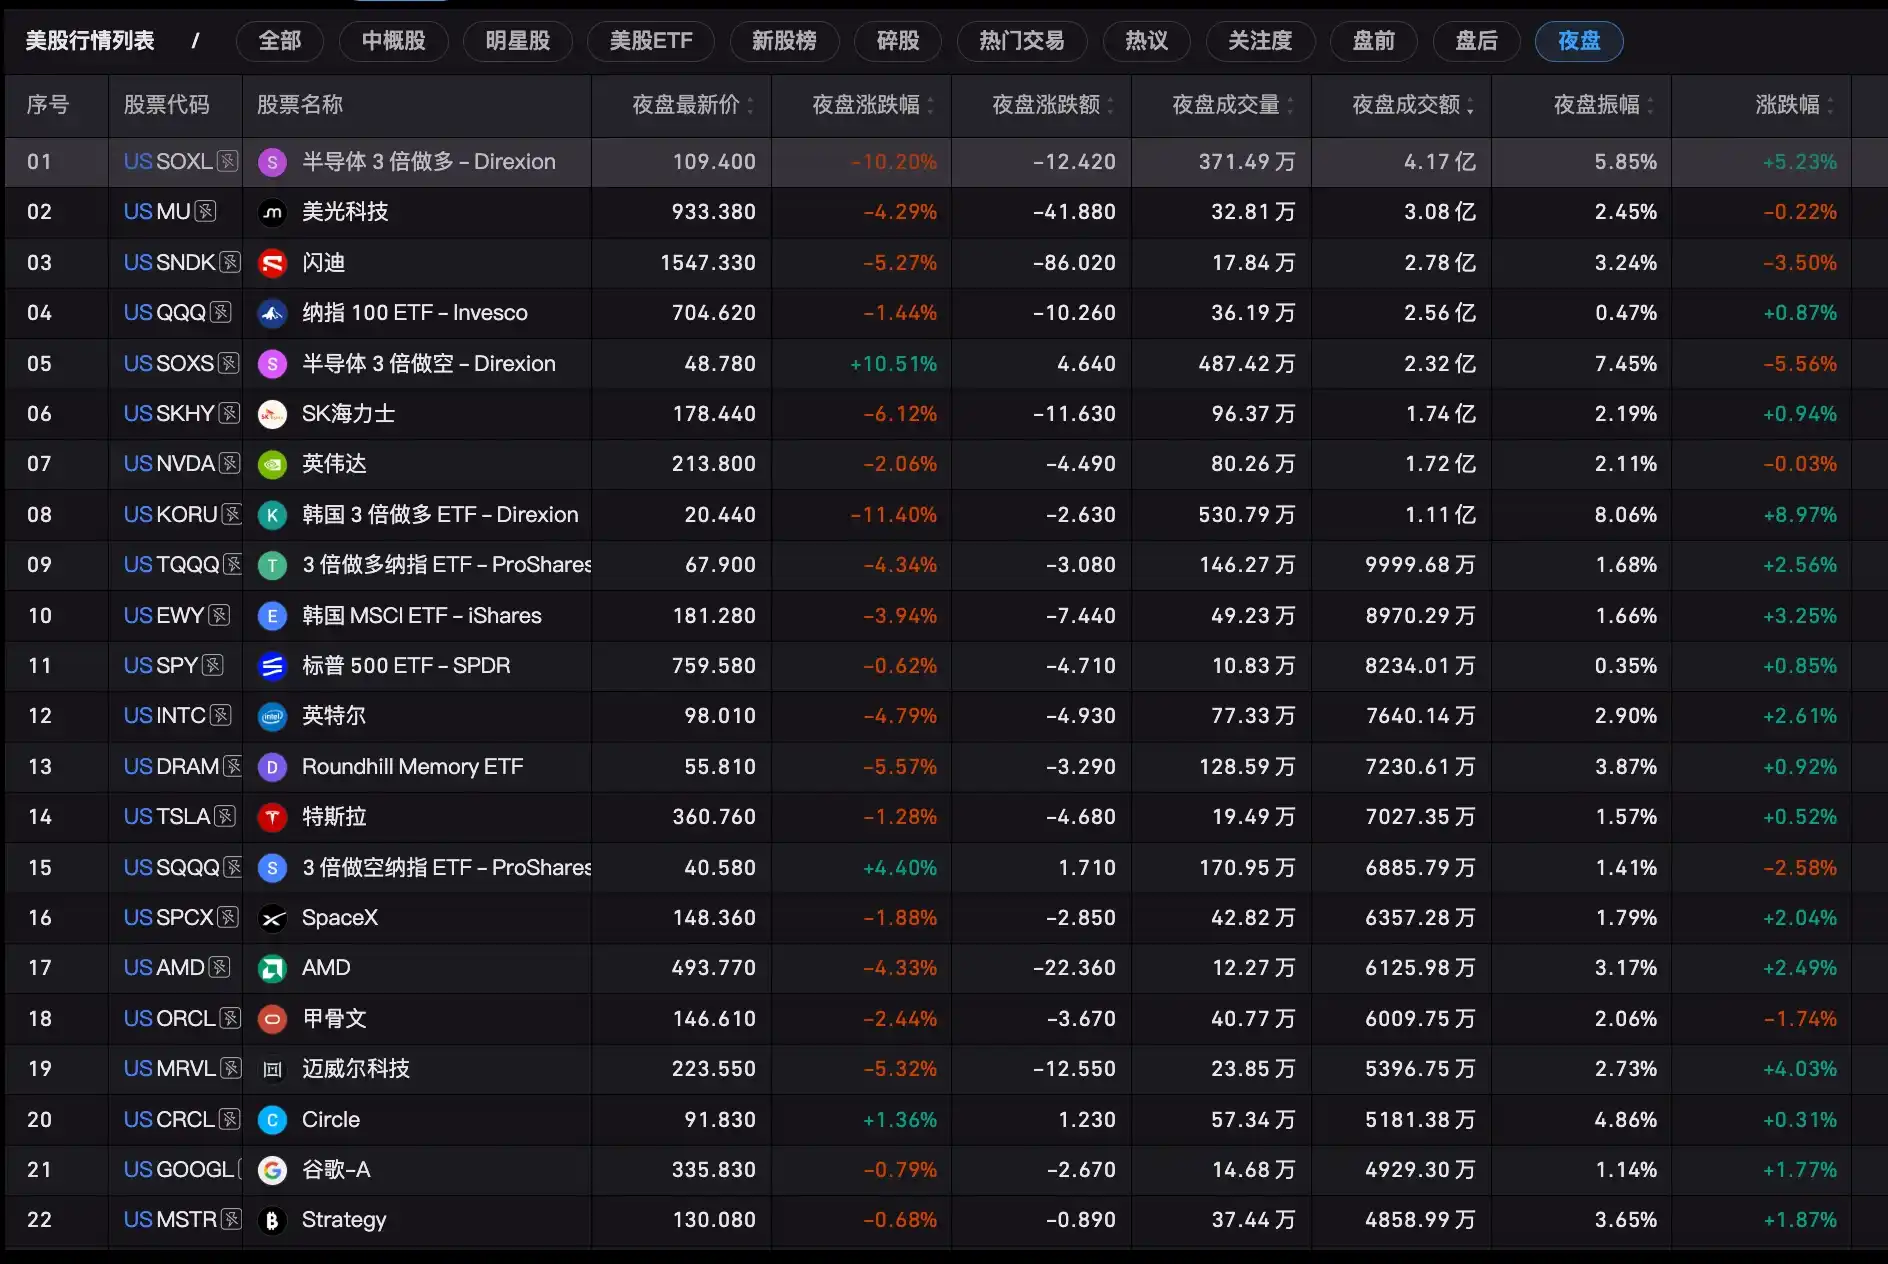Click the red Tesla (特斯拉) logo
The width and height of the screenshot is (1888, 1264).
tap(272, 817)
